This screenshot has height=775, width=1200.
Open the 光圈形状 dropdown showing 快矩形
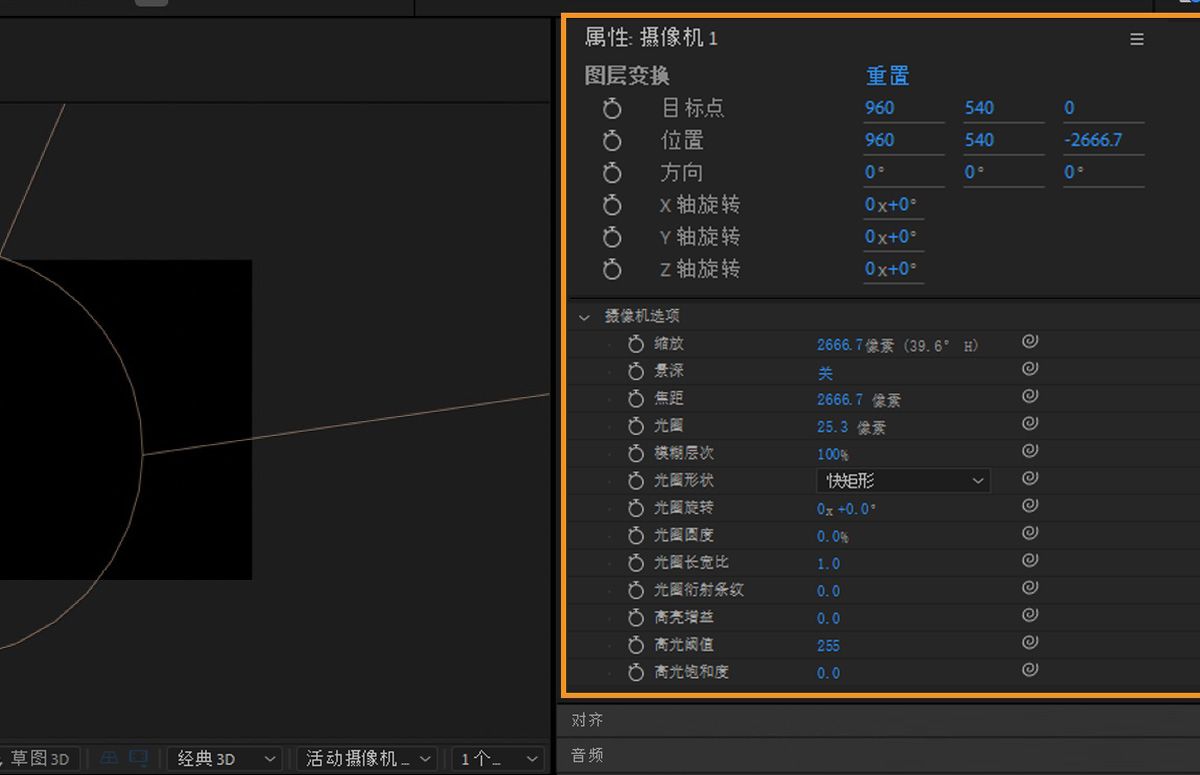tap(900, 480)
